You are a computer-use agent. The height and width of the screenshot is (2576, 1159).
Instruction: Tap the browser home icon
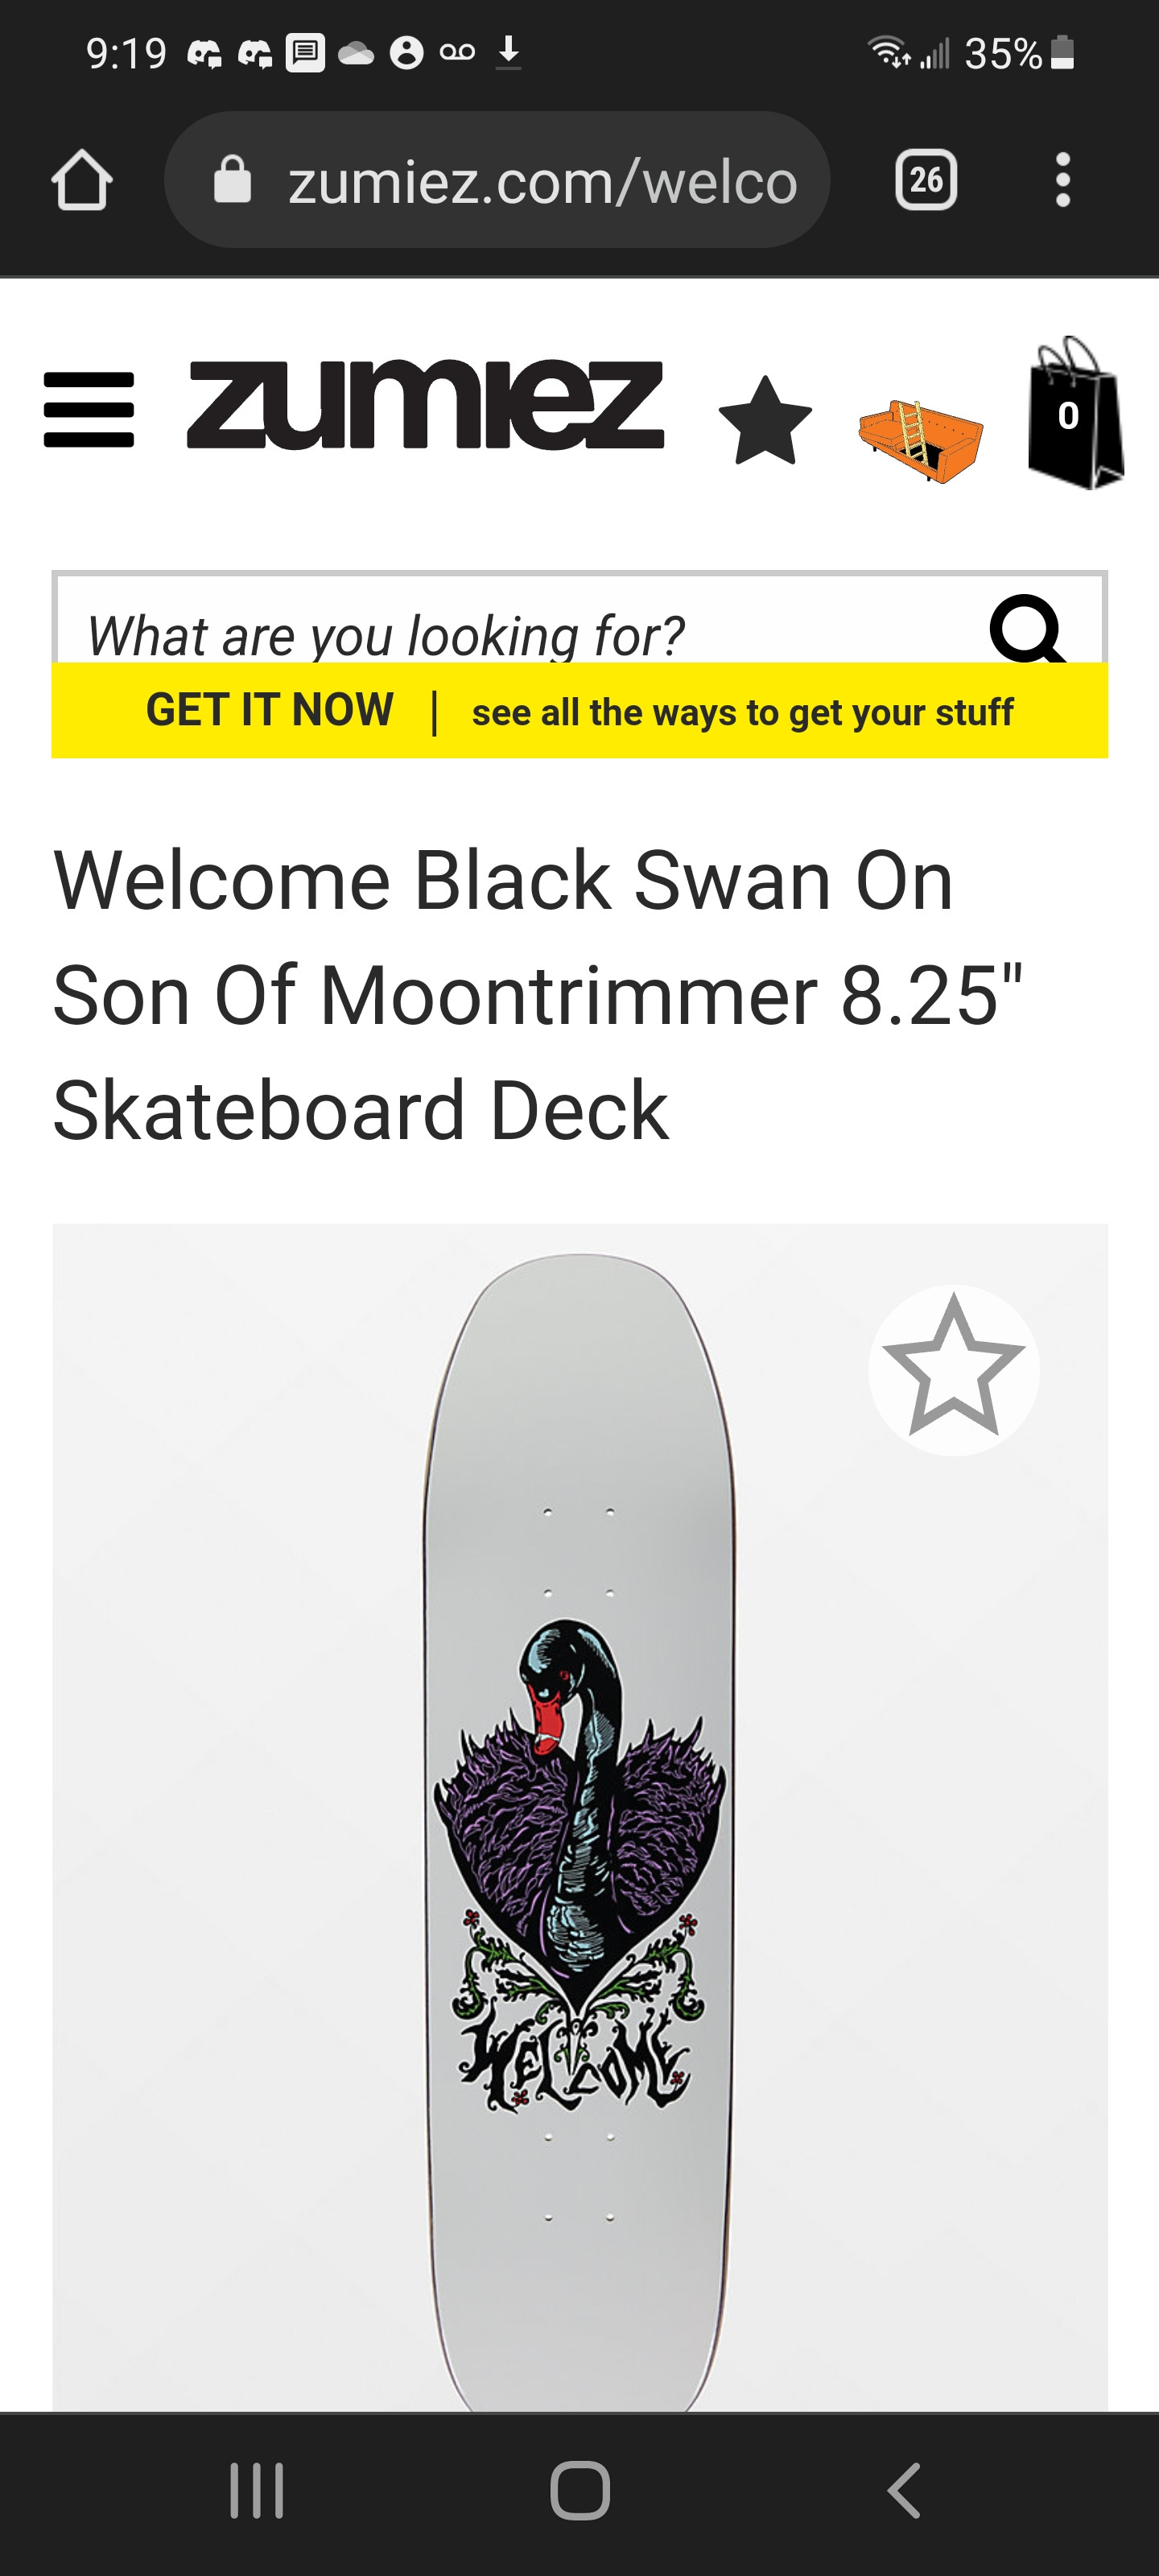click(82, 181)
